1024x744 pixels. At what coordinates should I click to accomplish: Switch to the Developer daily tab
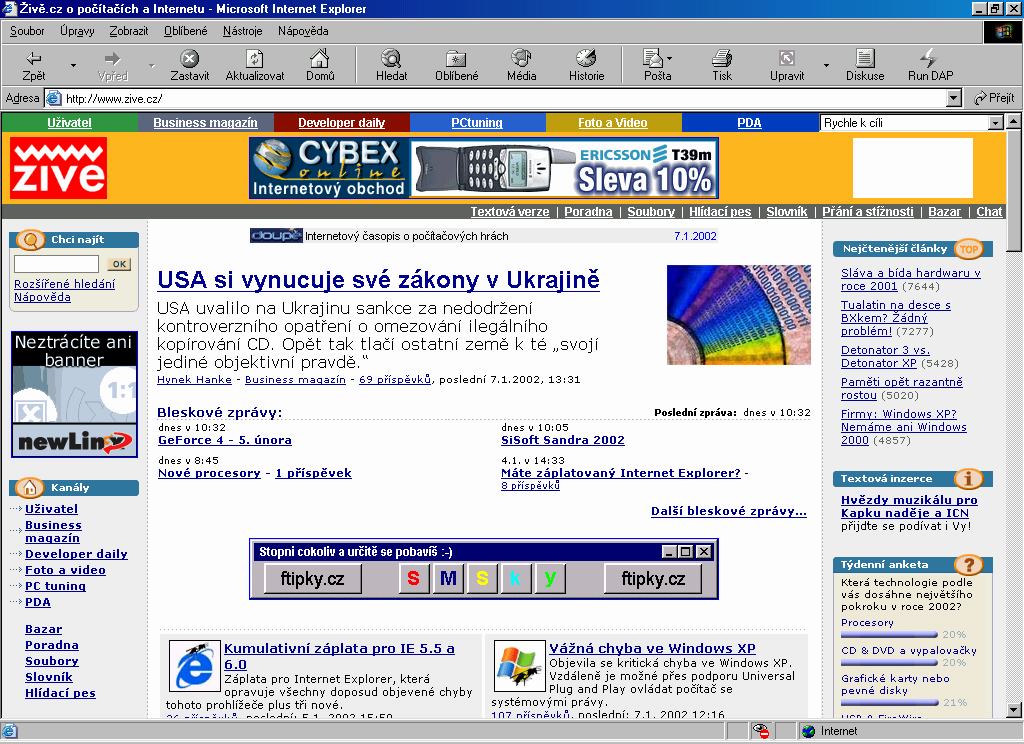coord(342,123)
